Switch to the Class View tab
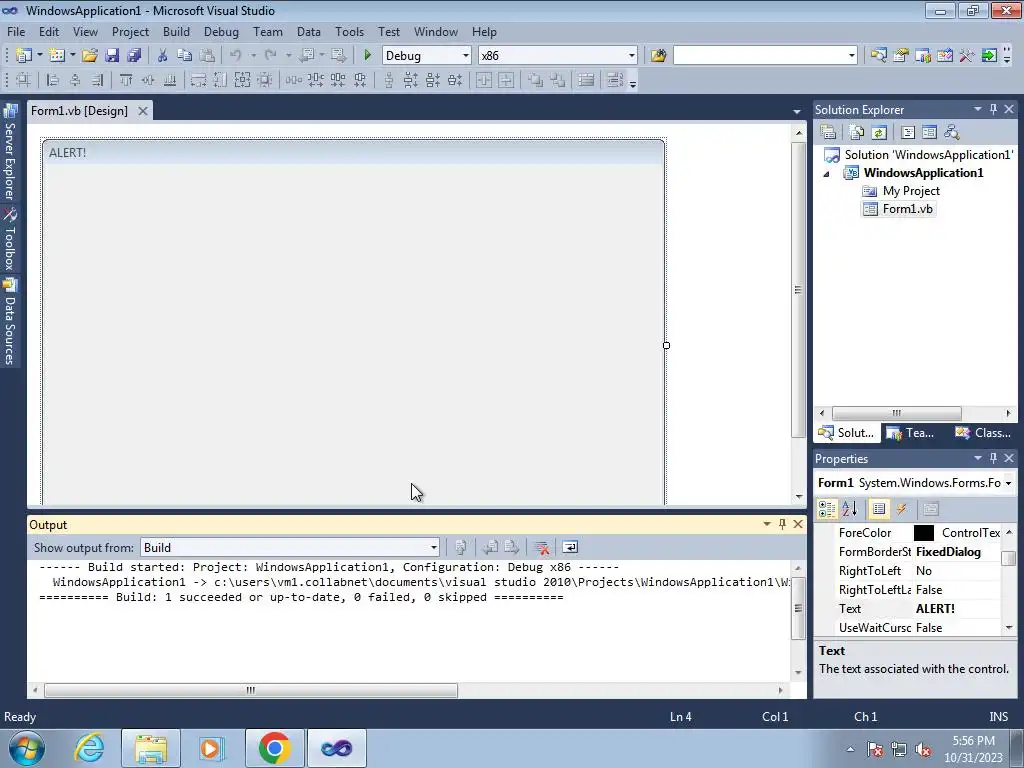Screen dimensions: 1024x768 tap(983, 432)
